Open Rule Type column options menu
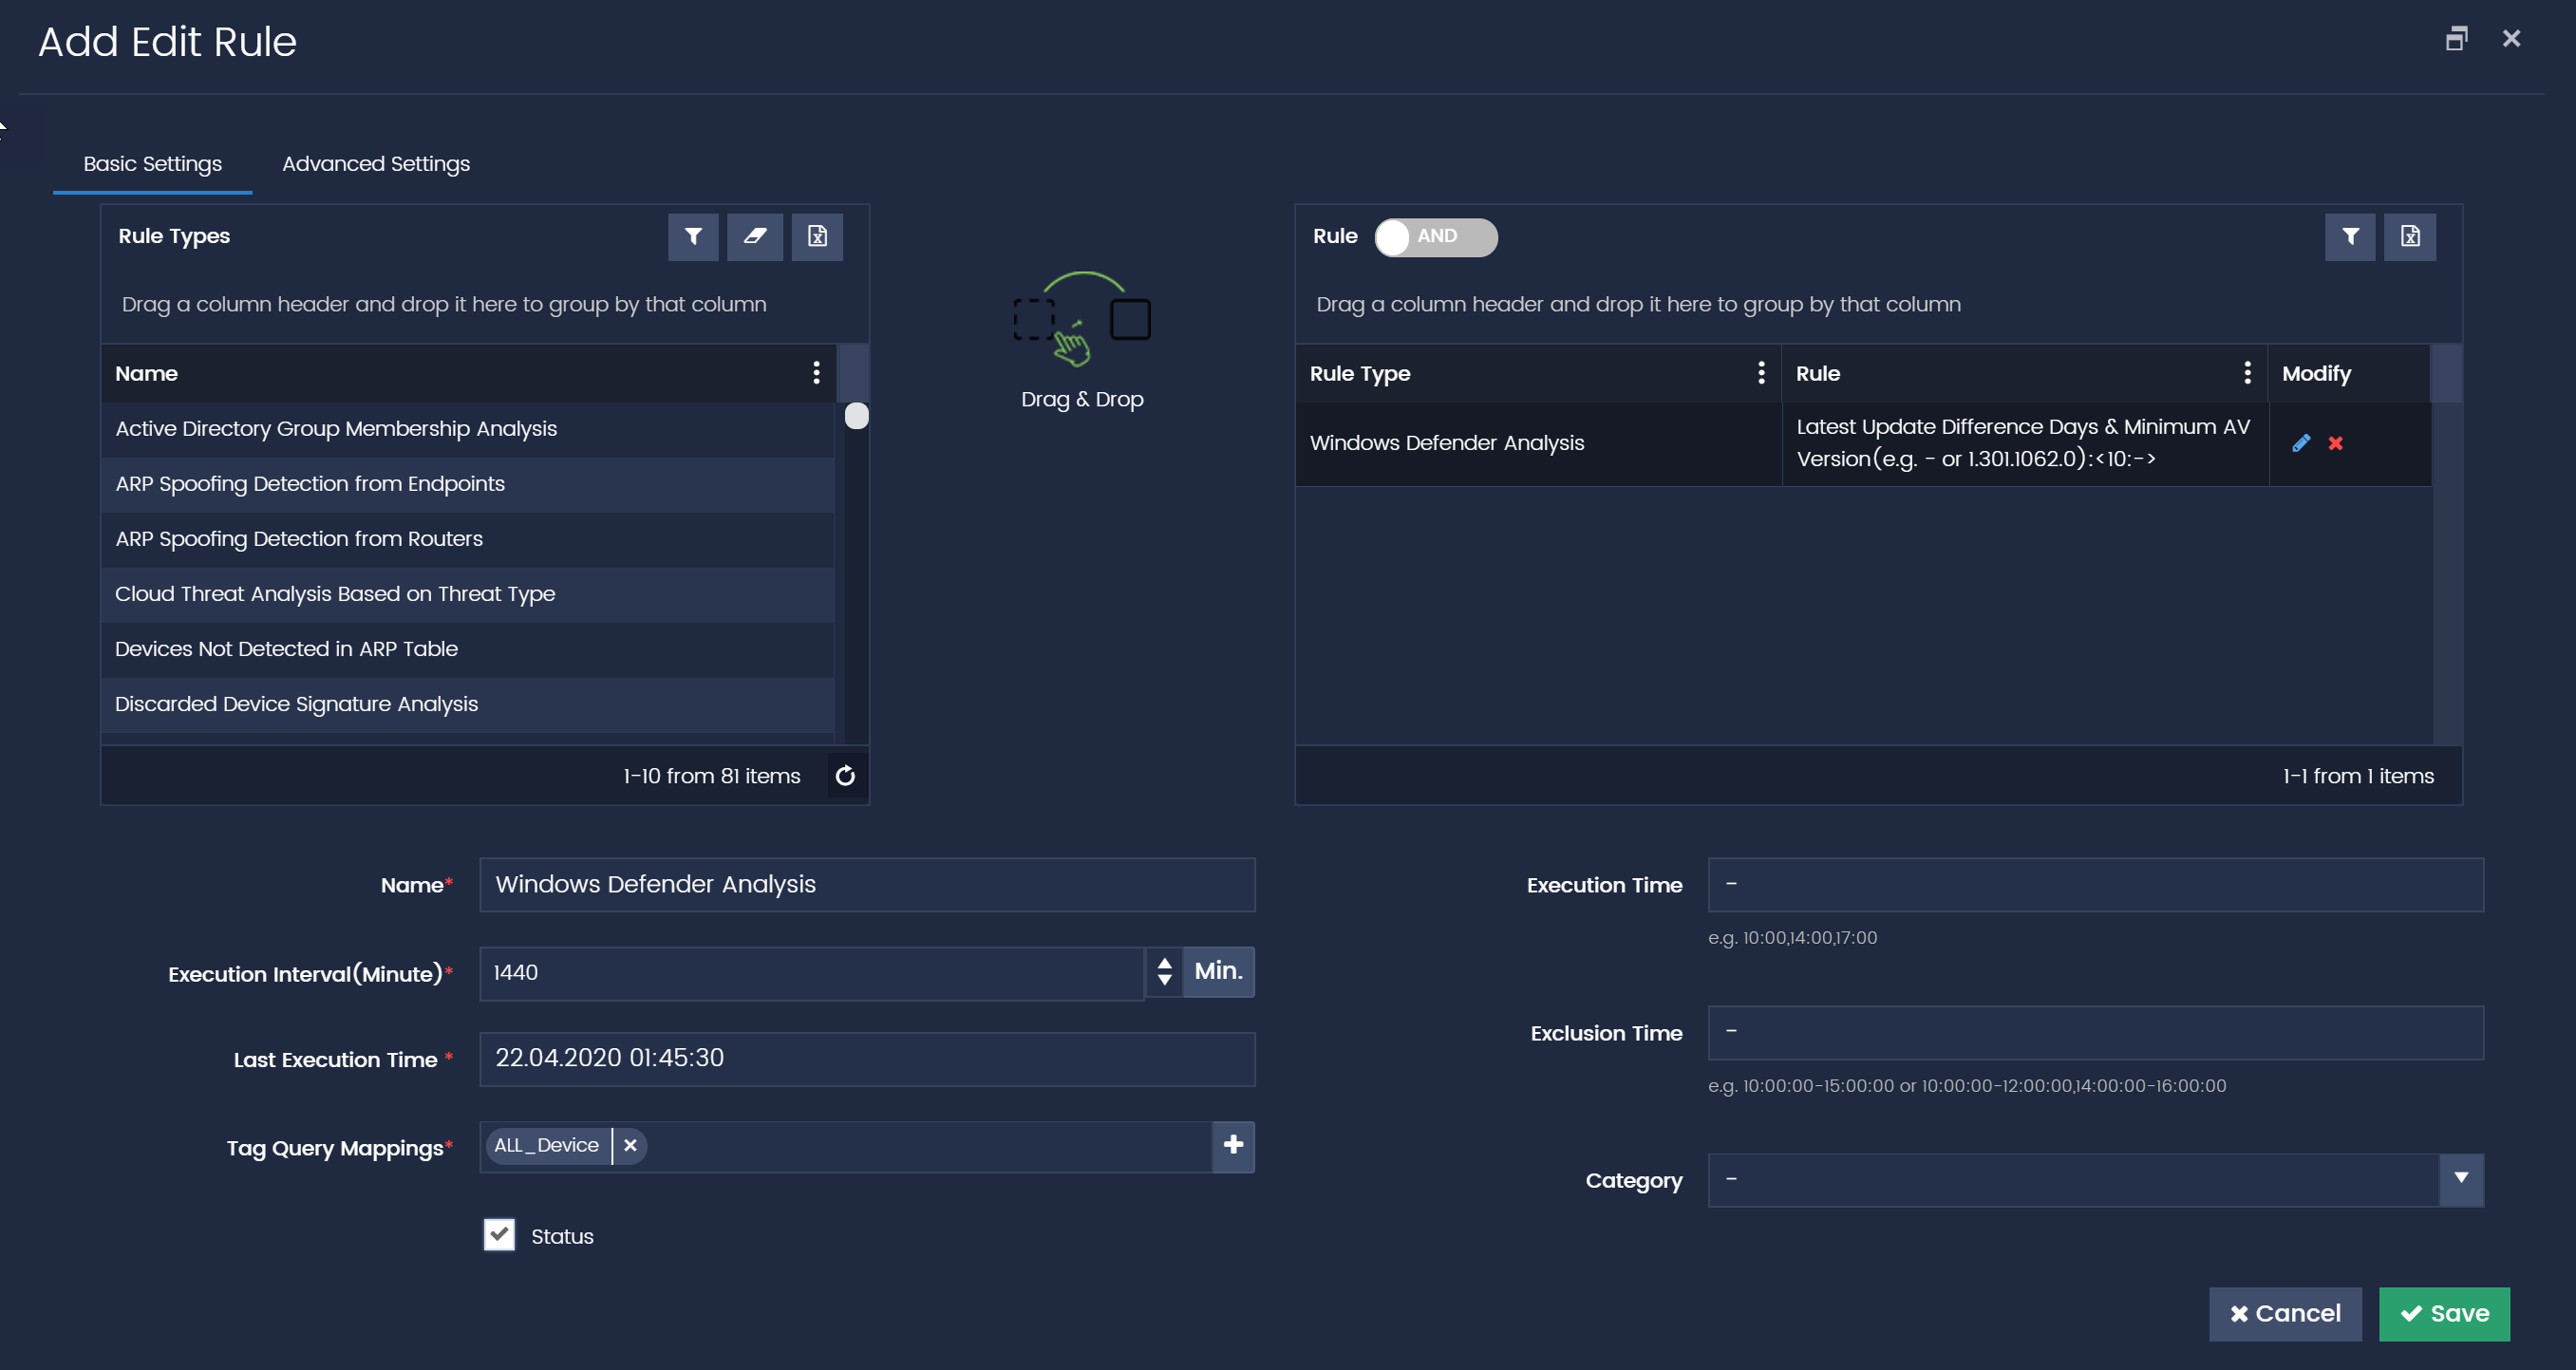The width and height of the screenshot is (2576, 1370). (x=1761, y=373)
